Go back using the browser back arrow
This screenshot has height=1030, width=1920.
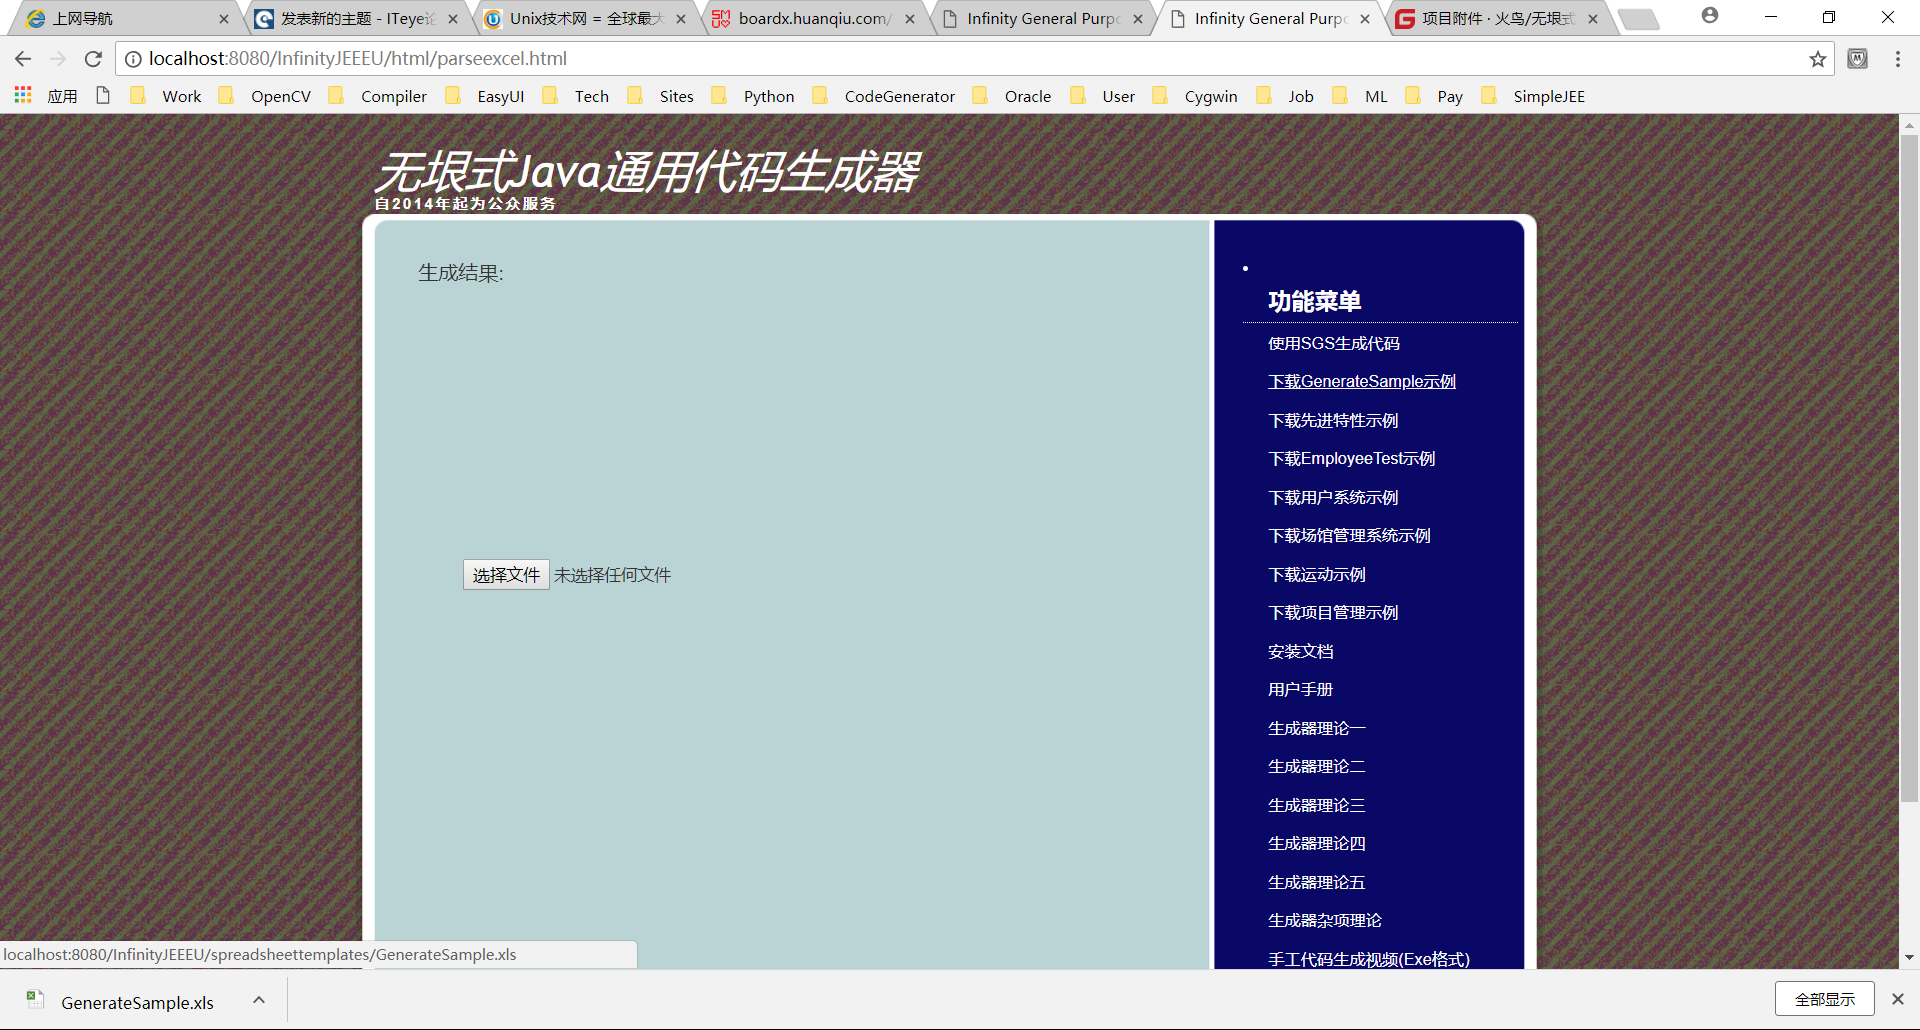(x=23, y=59)
